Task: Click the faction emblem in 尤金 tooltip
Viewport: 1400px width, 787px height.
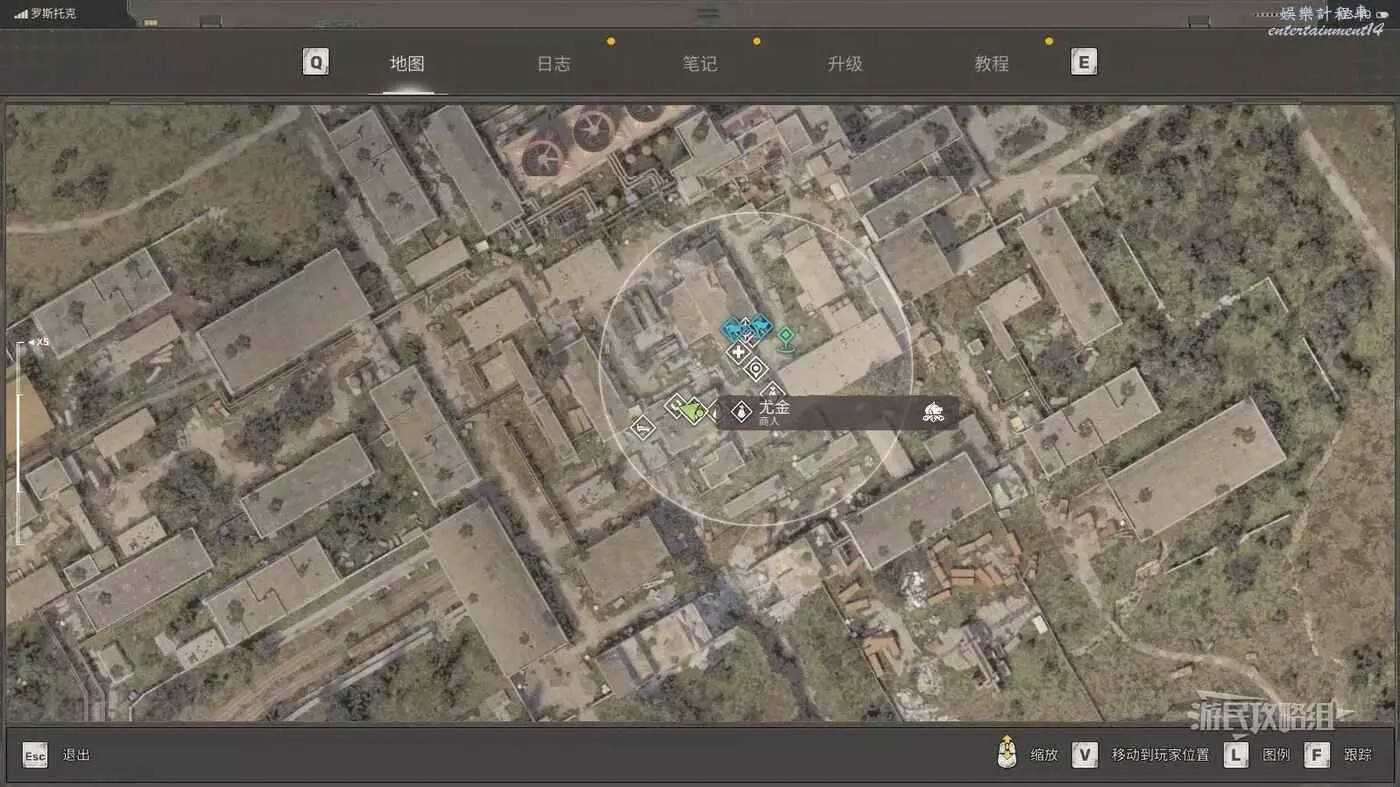Action: pos(933,411)
